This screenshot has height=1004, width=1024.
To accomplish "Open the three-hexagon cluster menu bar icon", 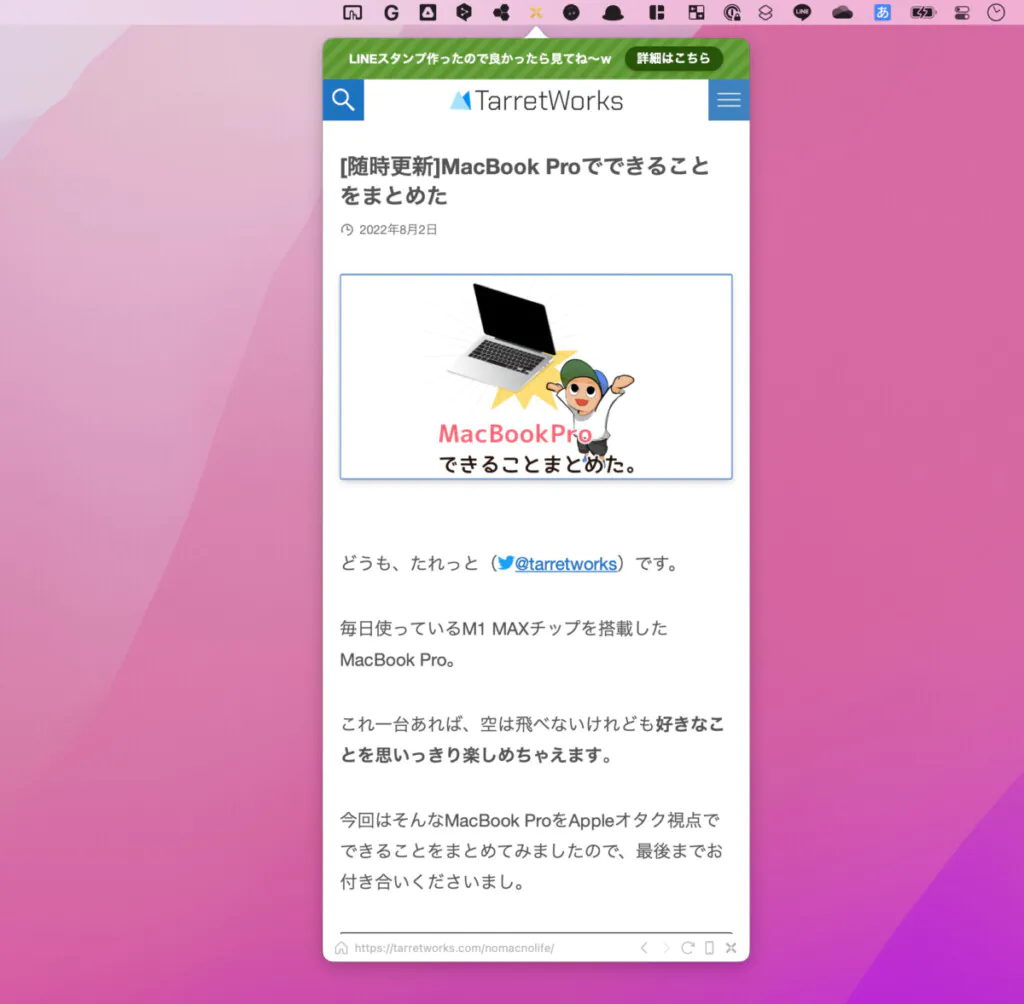I will tap(501, 12).
